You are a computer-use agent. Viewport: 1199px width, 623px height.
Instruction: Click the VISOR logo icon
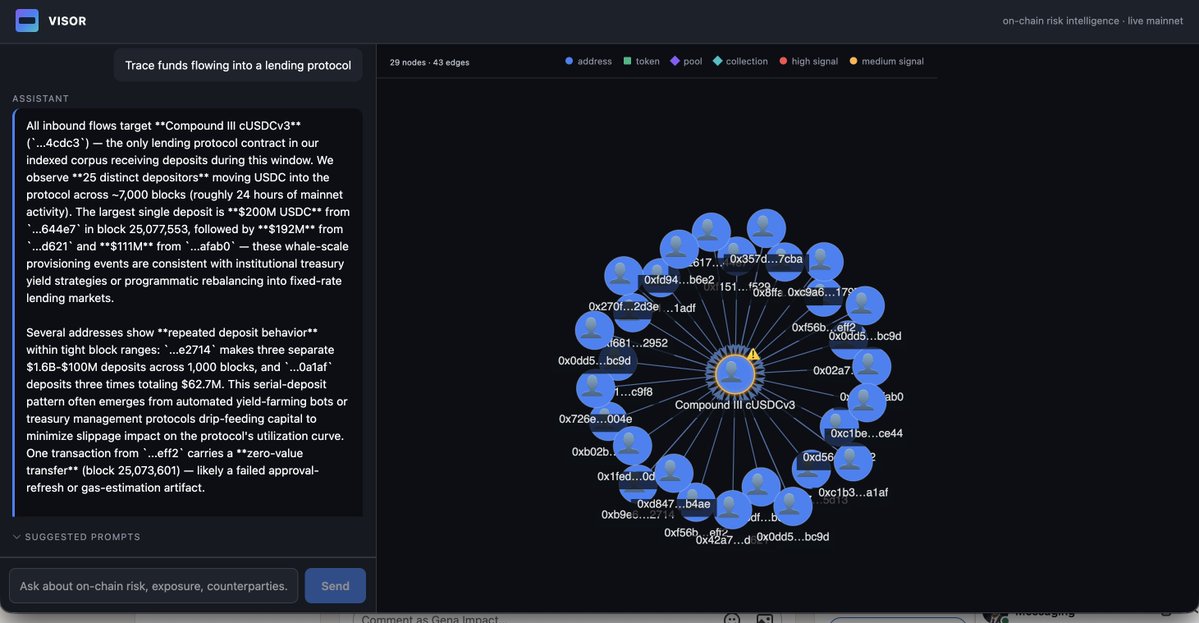pos(27,21)
